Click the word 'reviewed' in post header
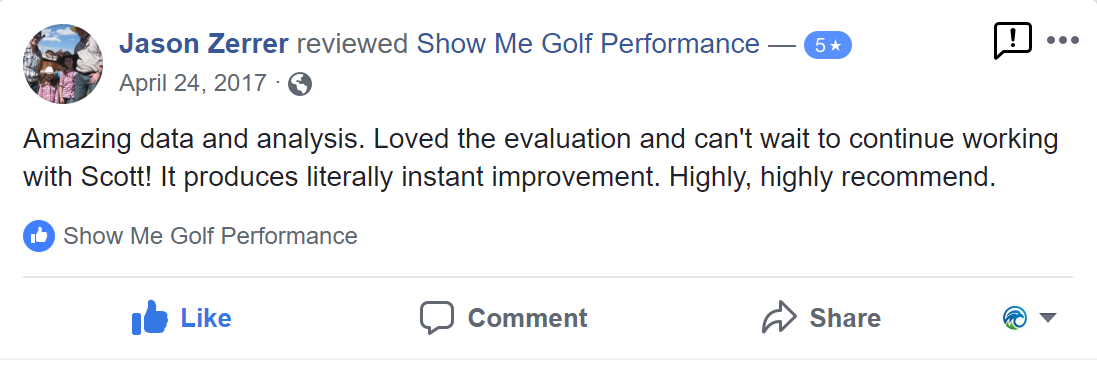Viewport: 1097px width, 375px height. coord(353,44)
